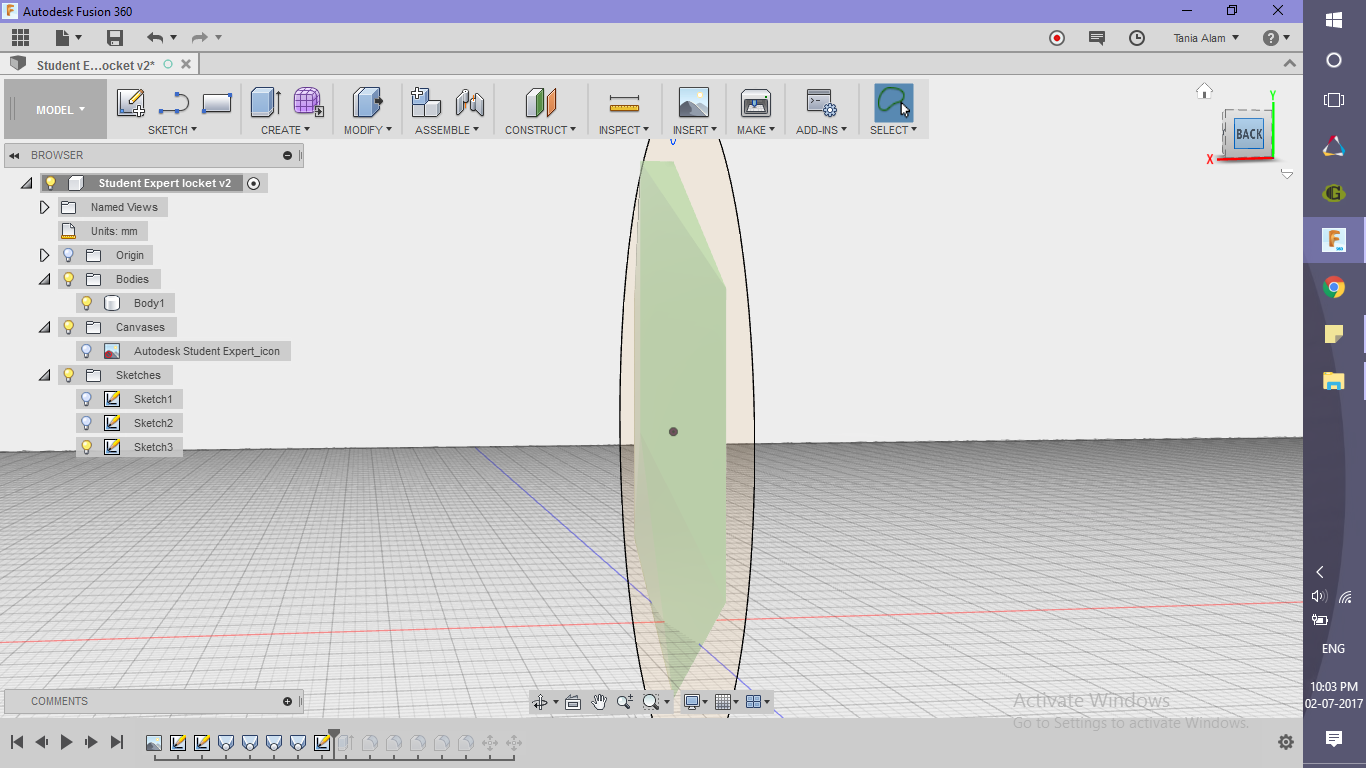1366x768 pixels.
Task: Open the ViewCube dropdown arrow
Action: click(x=1287, y=174)
